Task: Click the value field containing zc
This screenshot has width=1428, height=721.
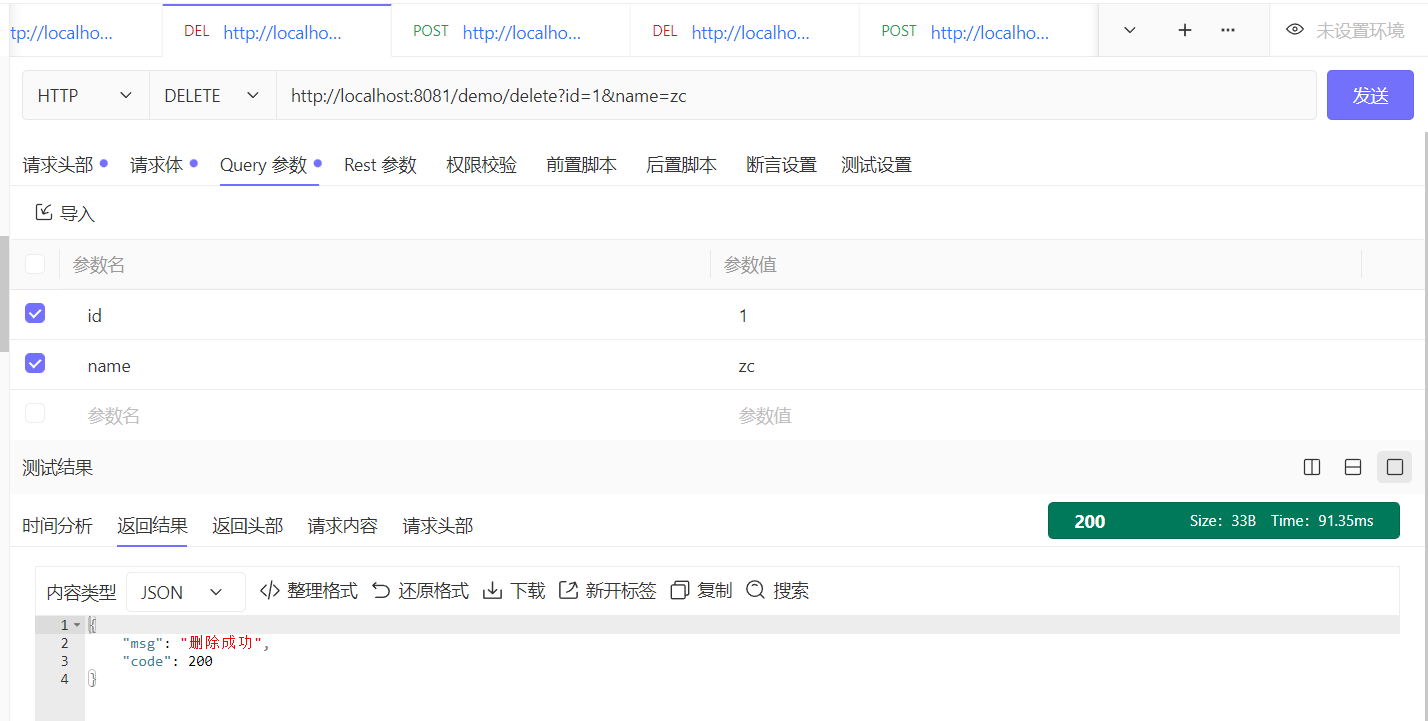Action: [1035, 365]
